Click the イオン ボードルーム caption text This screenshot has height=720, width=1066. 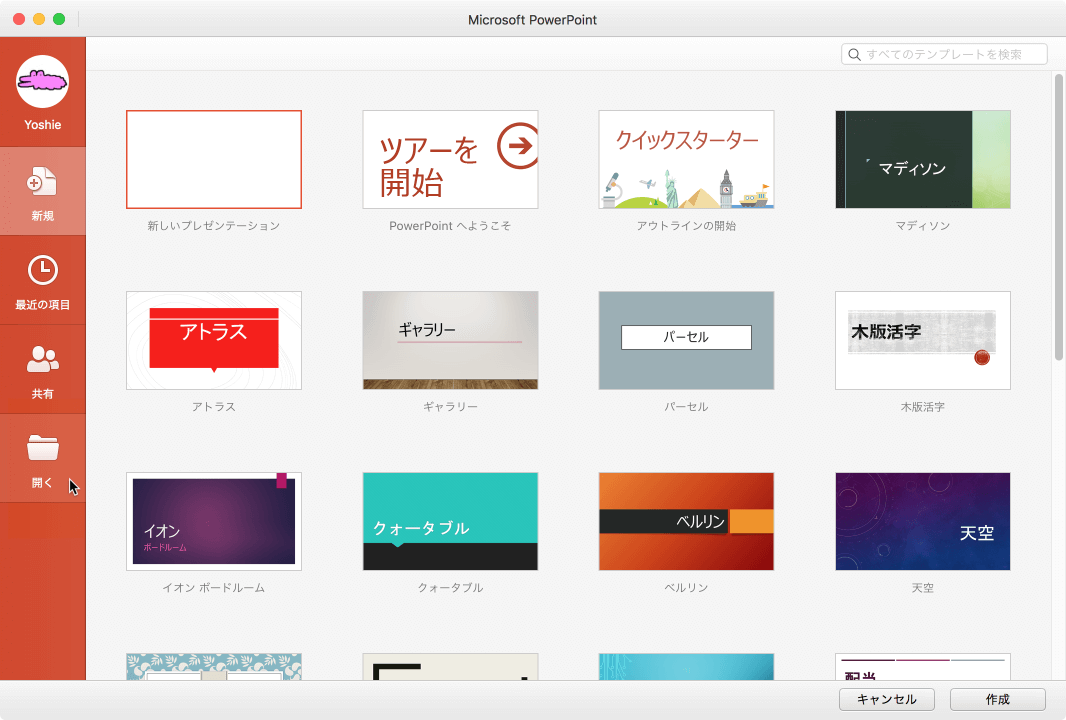214,587
